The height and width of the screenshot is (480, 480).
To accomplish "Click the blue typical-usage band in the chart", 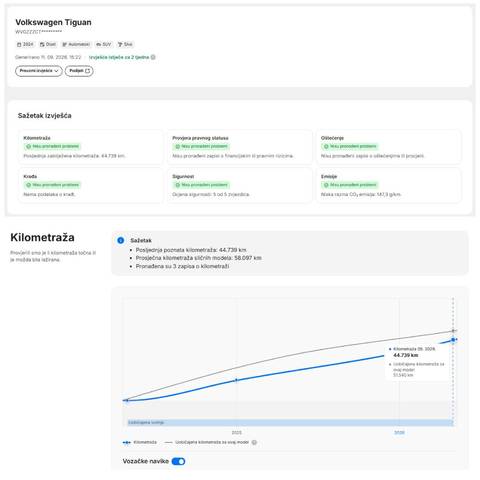I will [x=289, y=423].
